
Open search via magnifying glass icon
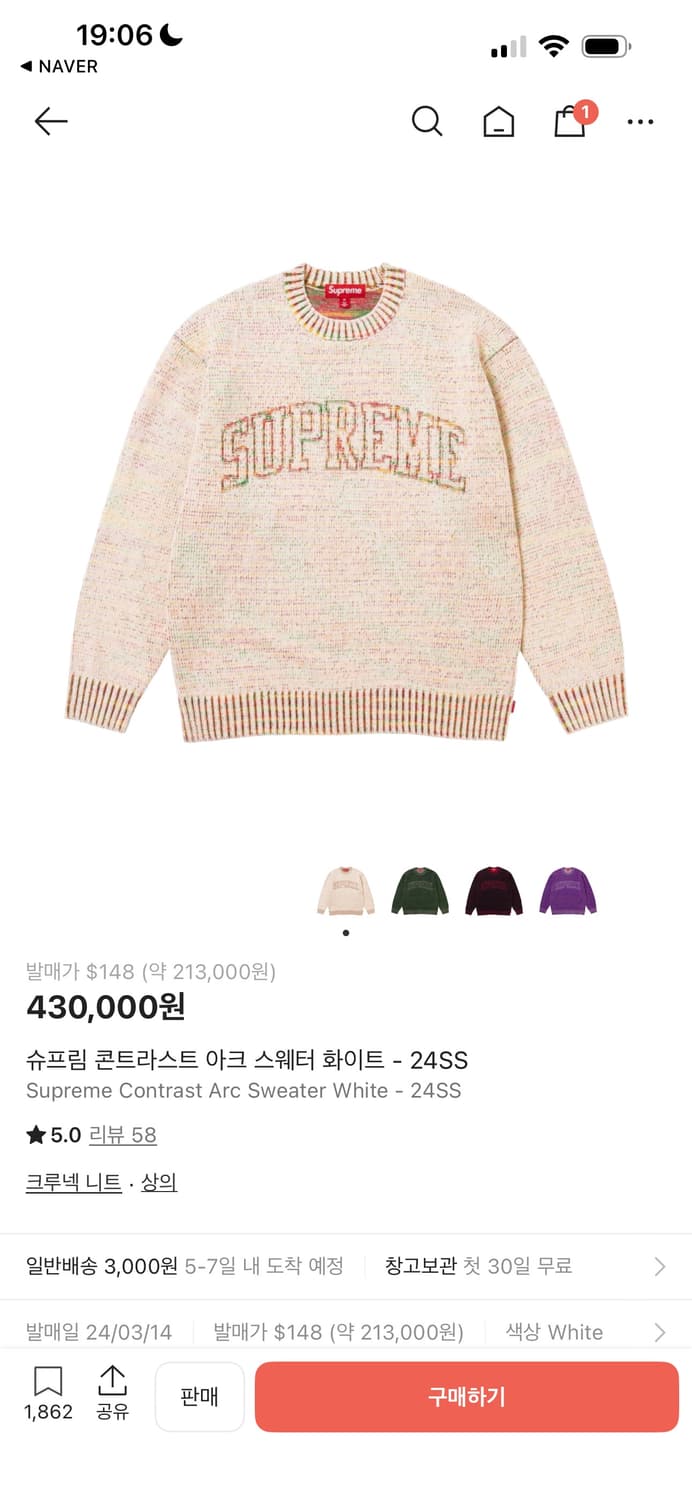coord(427,122)
